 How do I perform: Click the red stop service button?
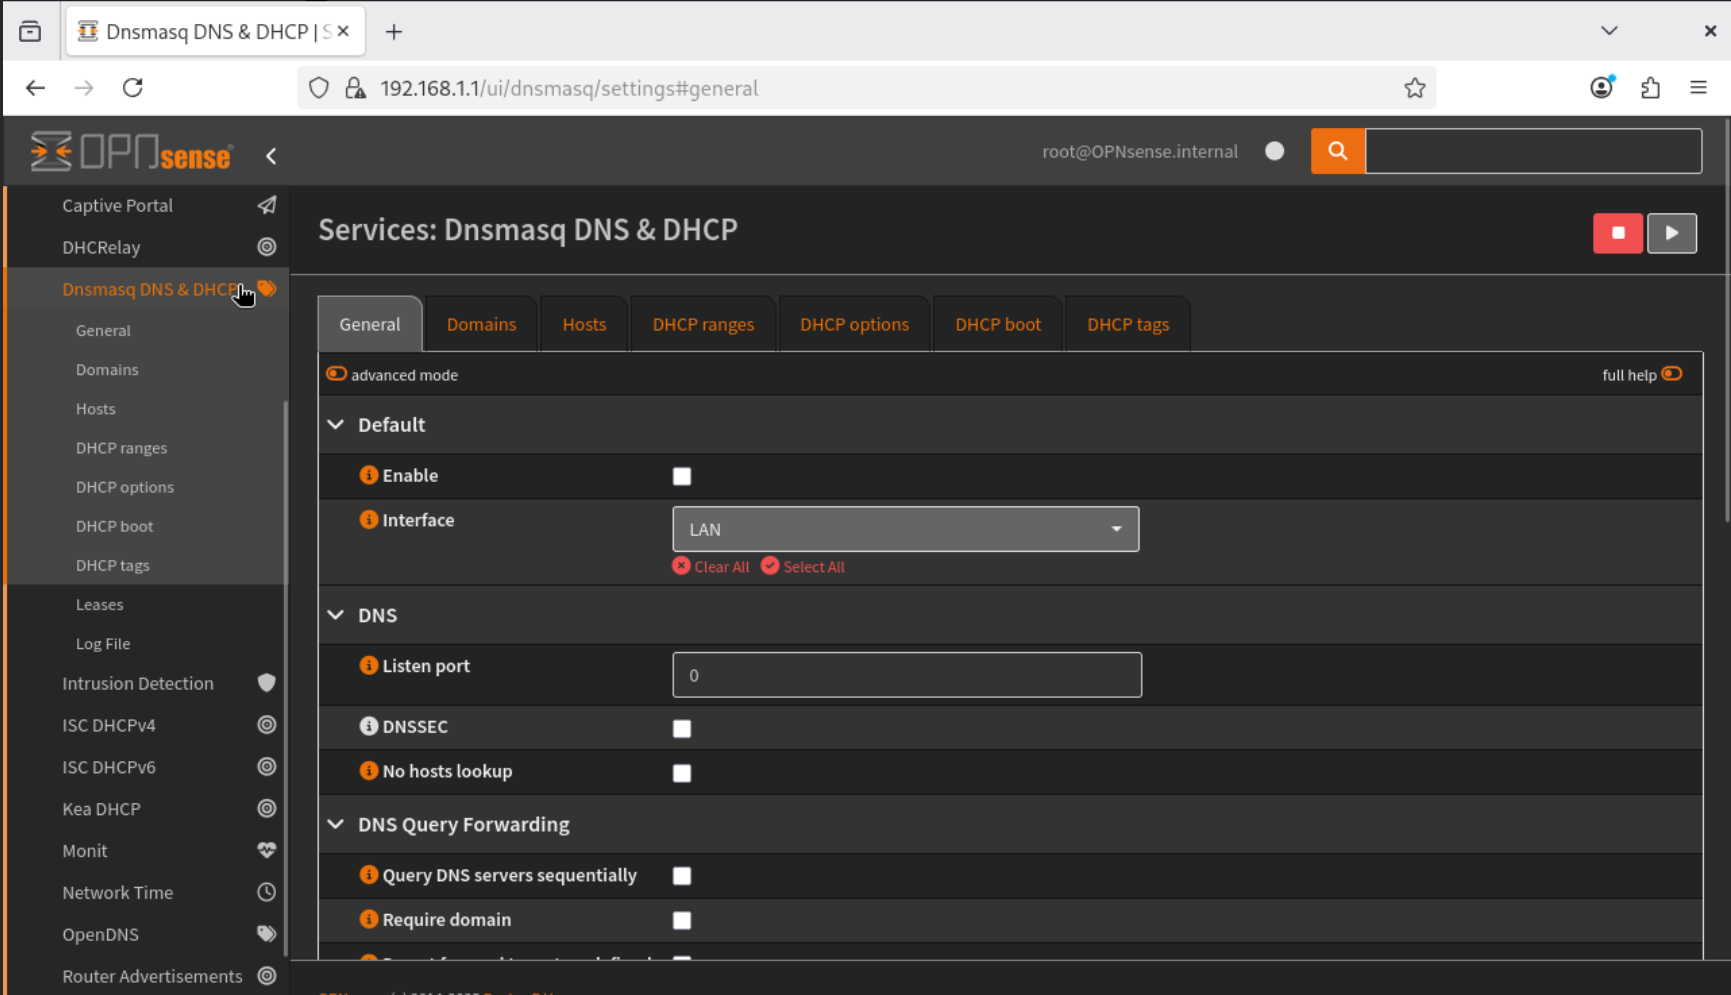(1617, 233)
